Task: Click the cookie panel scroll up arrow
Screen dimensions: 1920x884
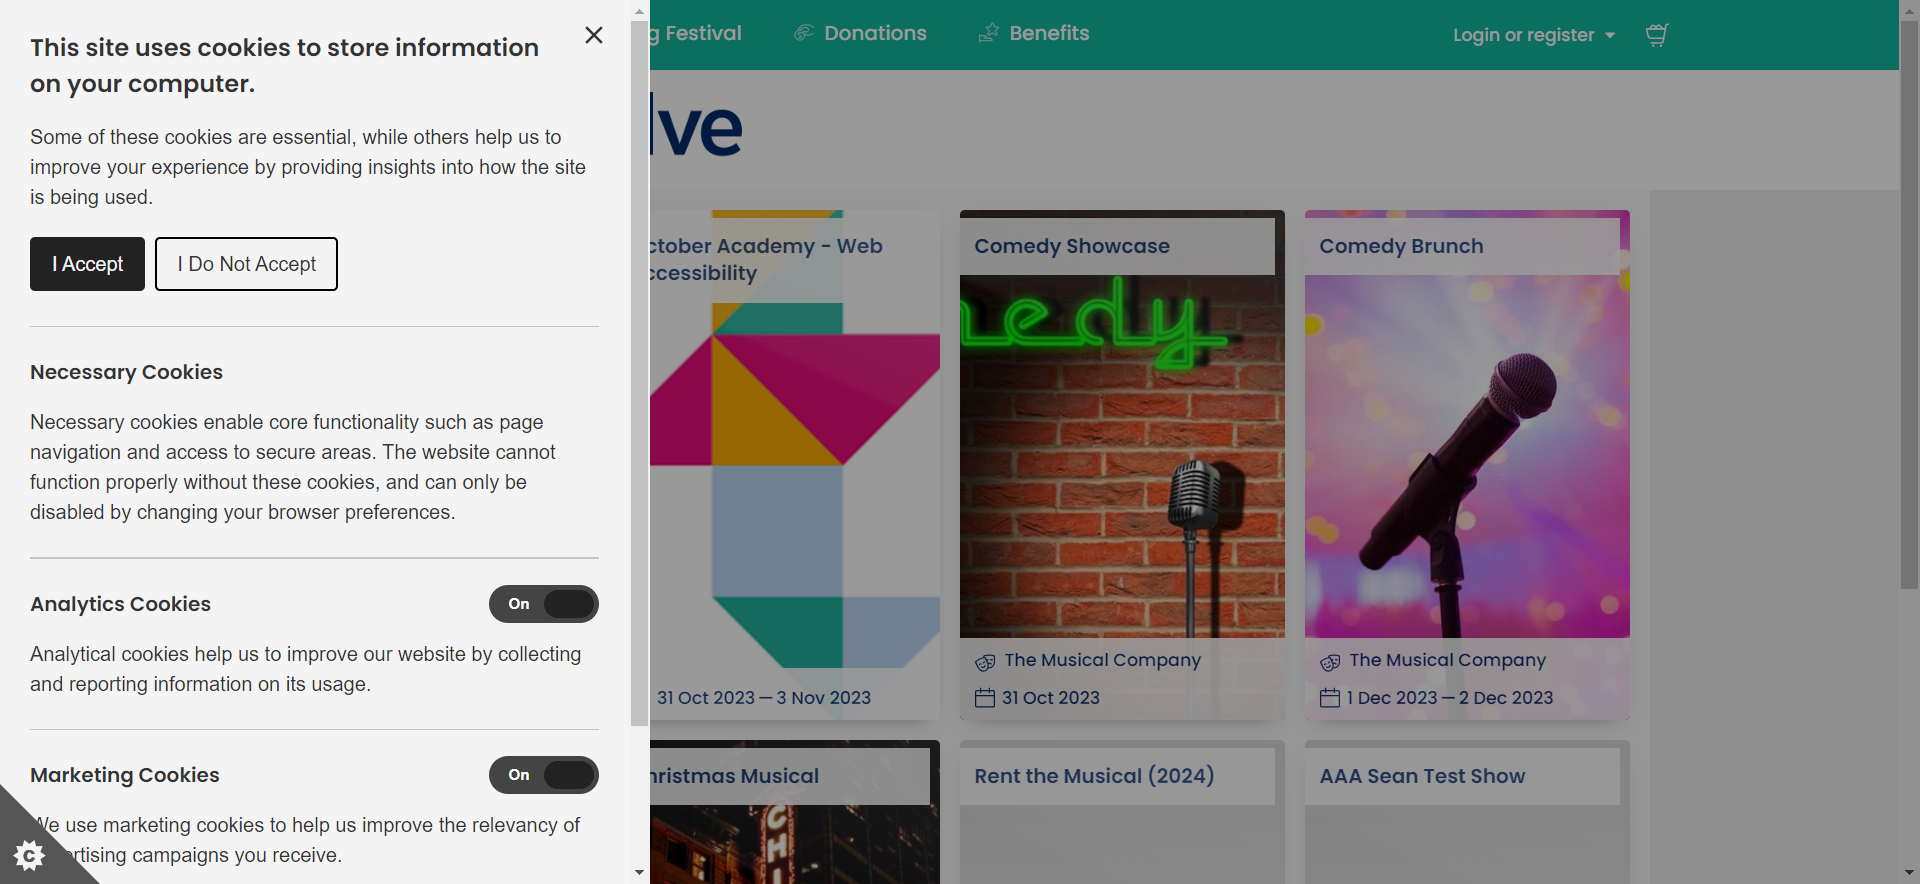Action: [x=640, y=10]
